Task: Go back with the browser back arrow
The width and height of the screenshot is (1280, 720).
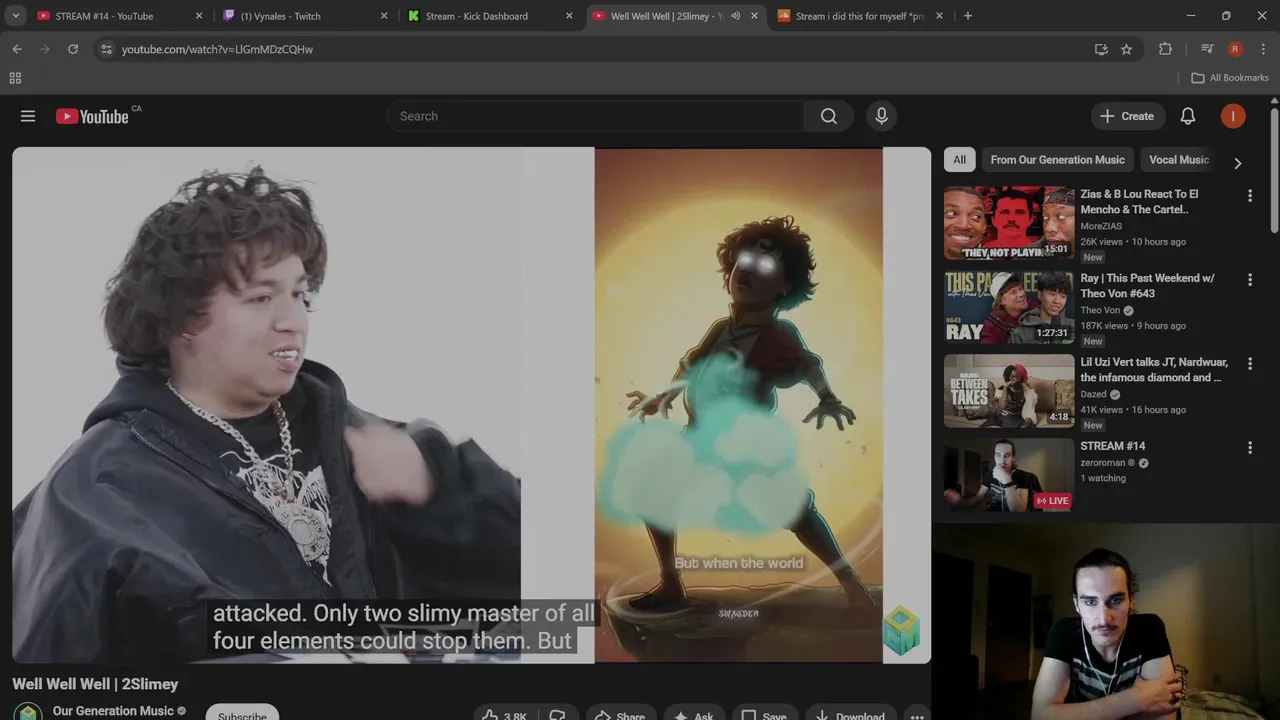Action: point(17,49)
